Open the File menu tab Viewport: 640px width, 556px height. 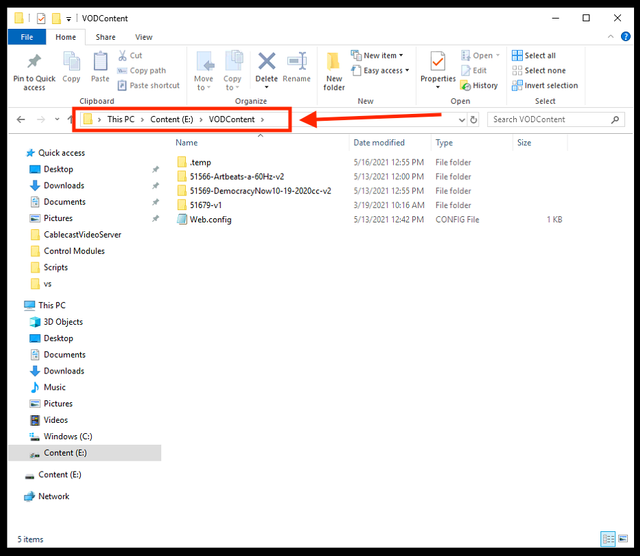click(x=27, y=37)
